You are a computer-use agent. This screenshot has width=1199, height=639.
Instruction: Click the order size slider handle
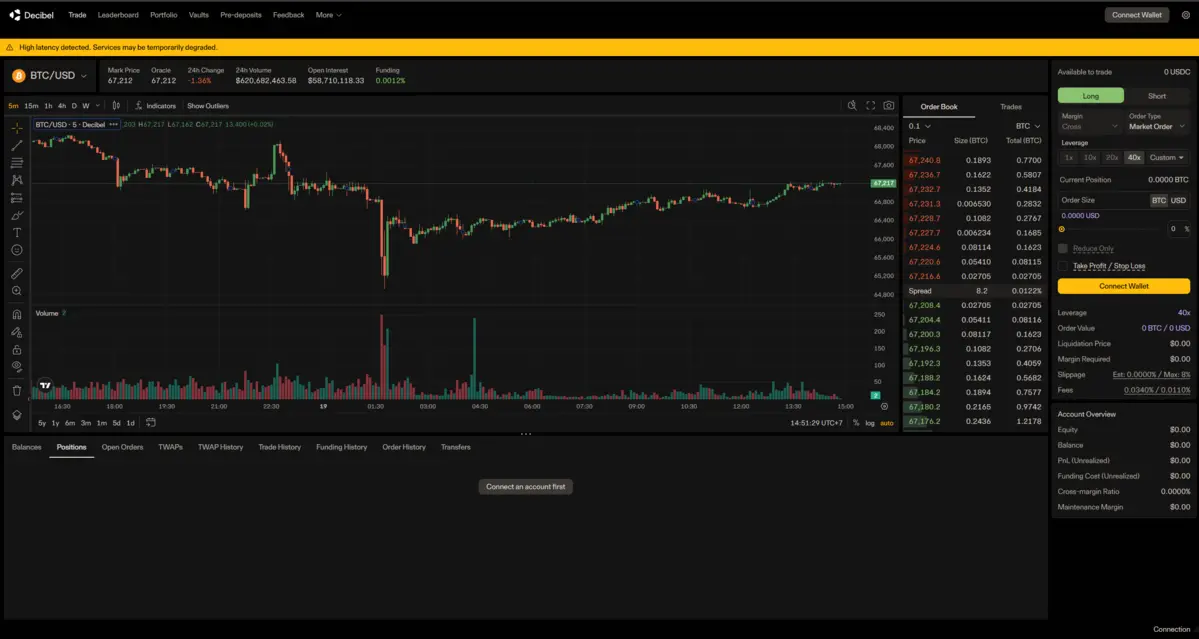tap(1062, 229)
